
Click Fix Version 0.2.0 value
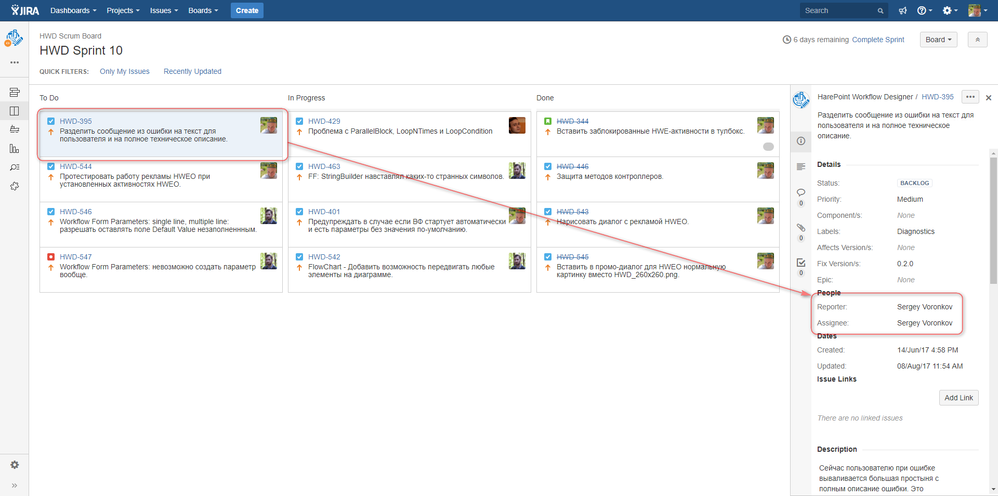click(x=905, y=264)
